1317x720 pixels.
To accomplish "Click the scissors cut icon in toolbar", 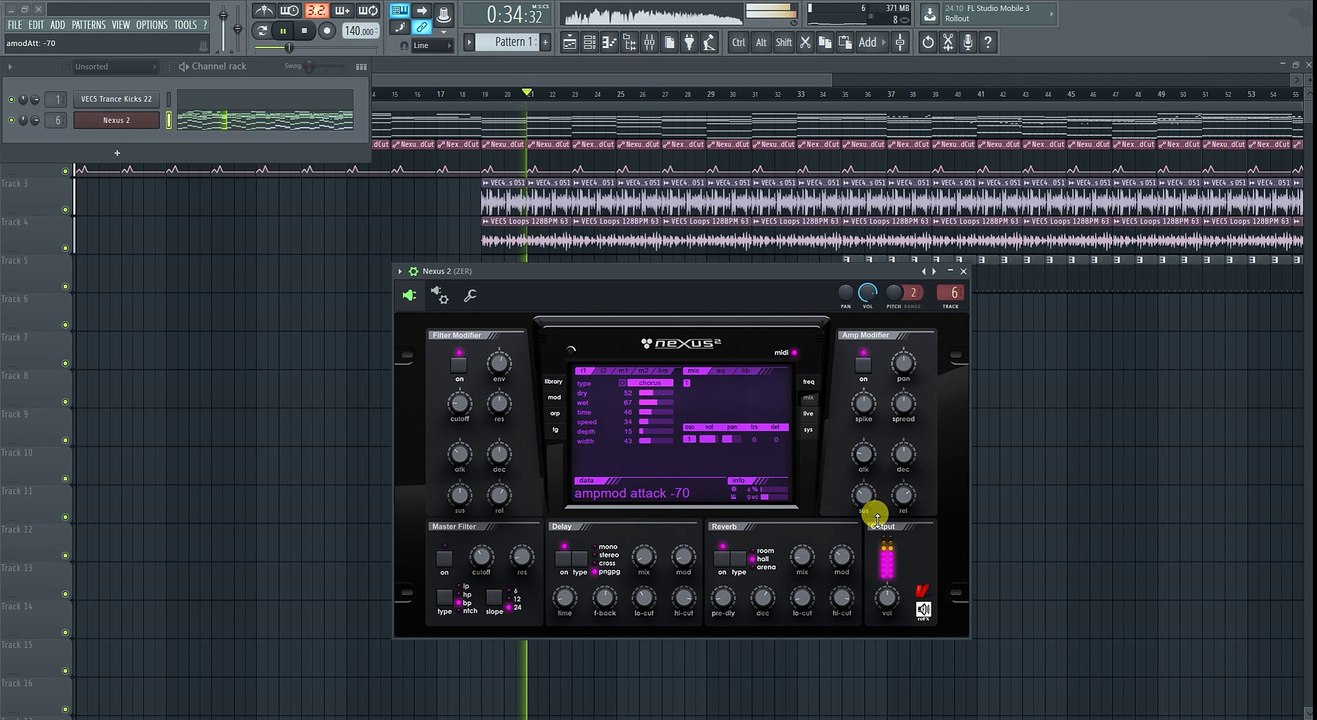I will tap(805, 42).
